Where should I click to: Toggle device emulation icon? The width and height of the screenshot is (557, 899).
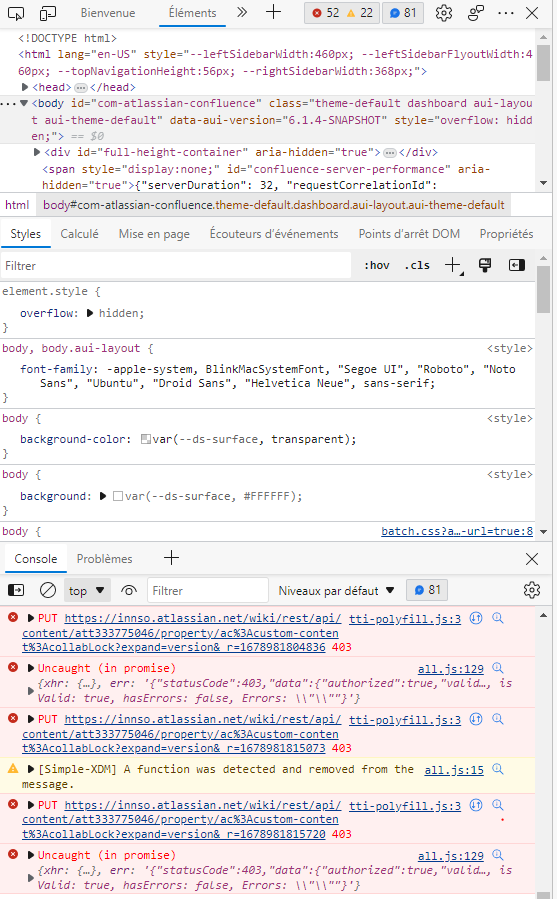(48, 13)
